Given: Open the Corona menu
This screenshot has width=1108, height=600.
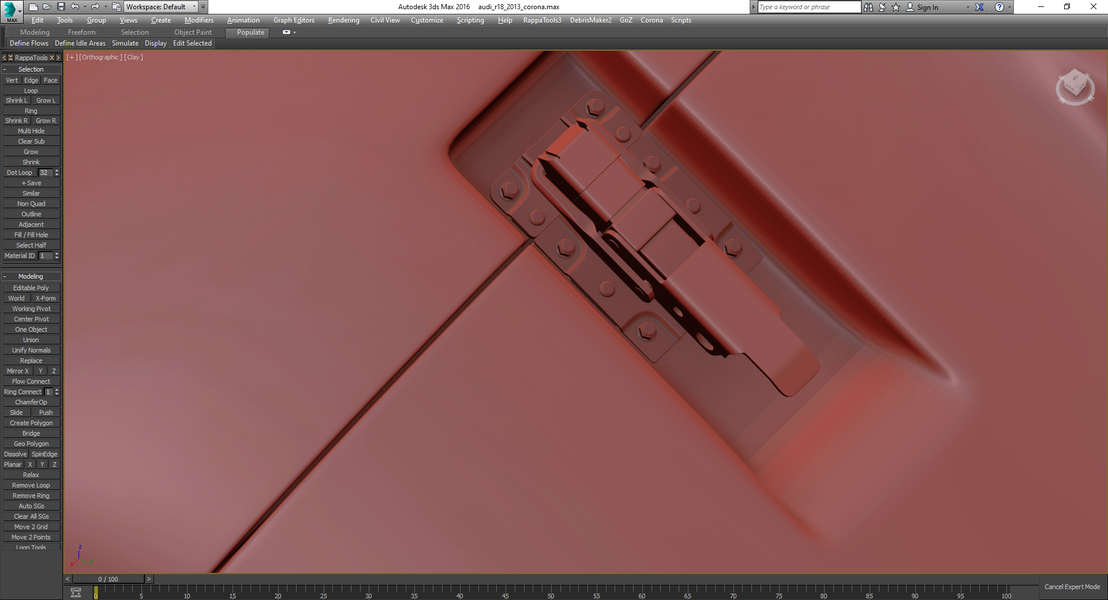Looking at the screenshot, I should (x=652, y=20).
